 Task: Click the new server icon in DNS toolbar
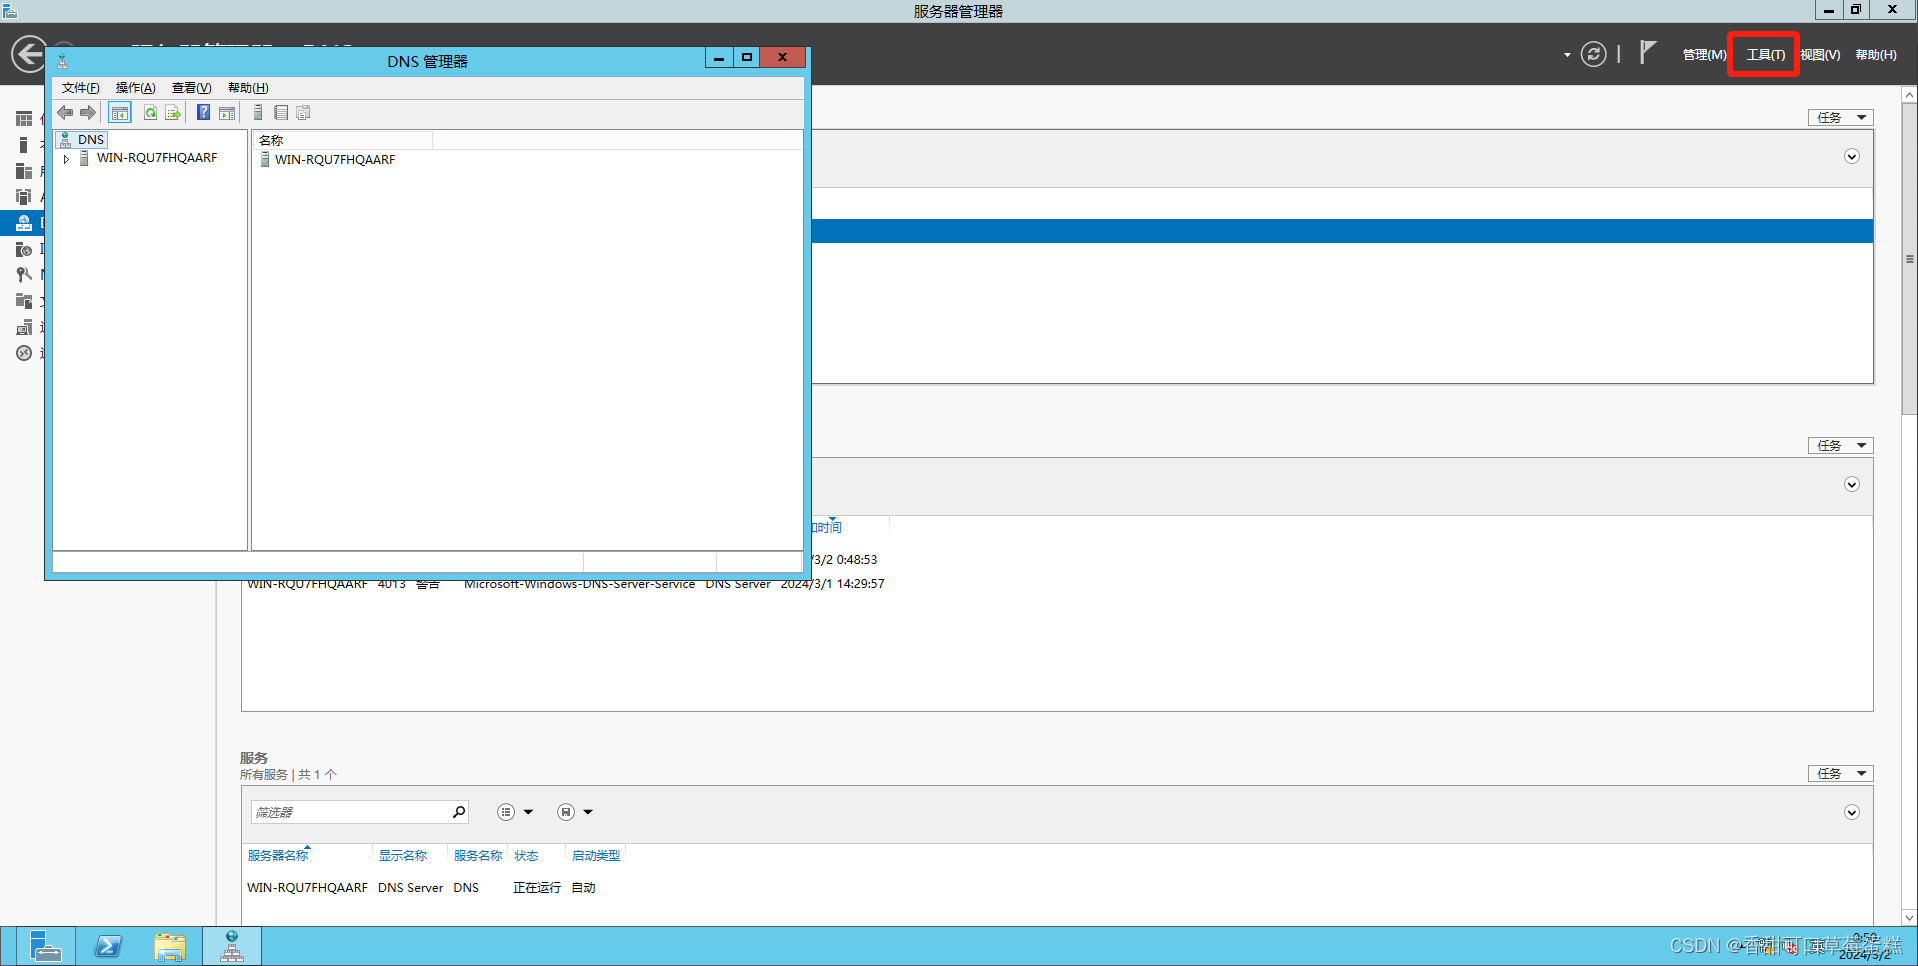(258, 113)
